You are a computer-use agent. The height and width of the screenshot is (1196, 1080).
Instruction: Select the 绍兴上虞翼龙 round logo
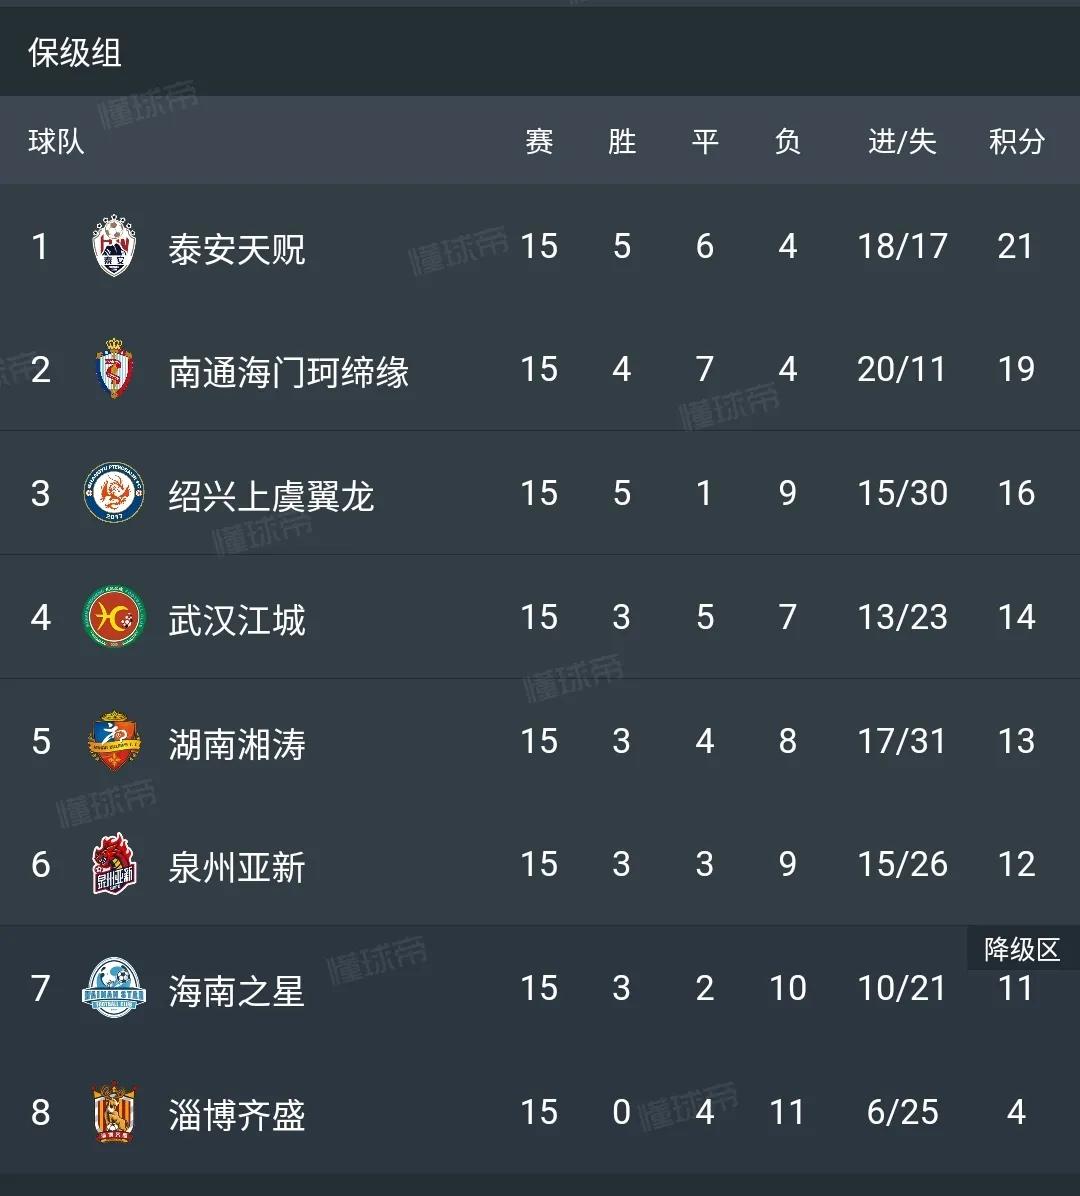click(114, 493)
